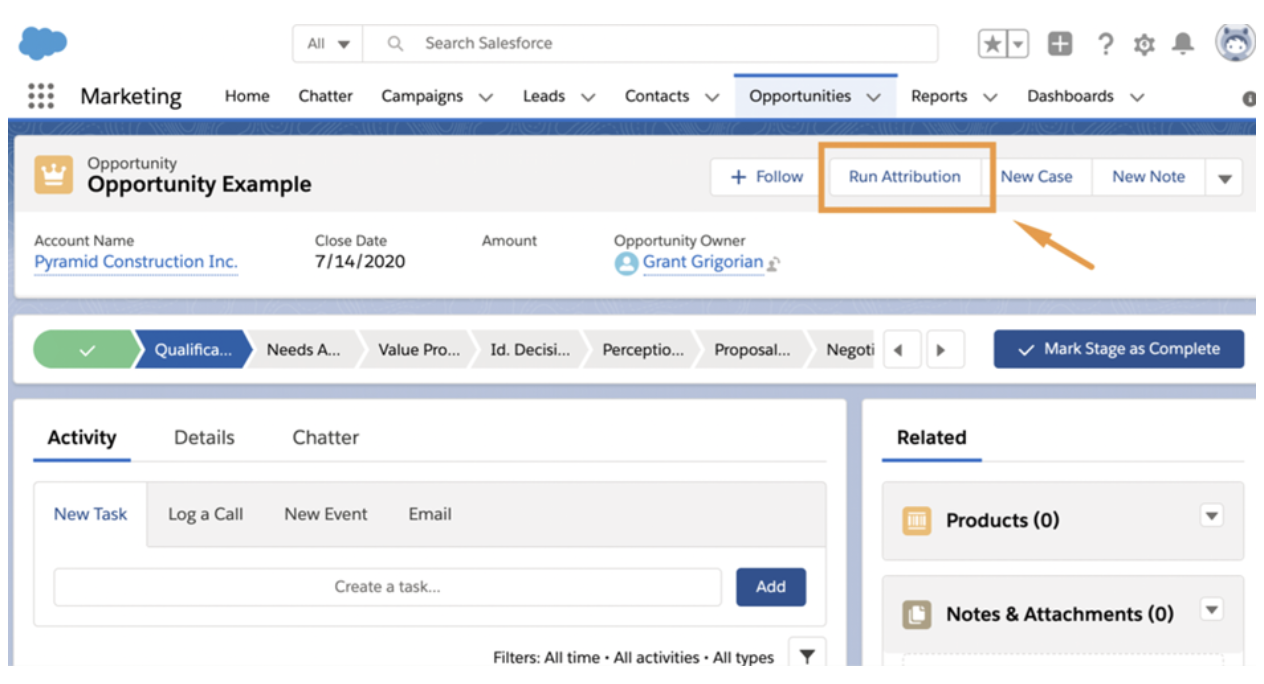Viewport: 1264px width, 684px height.
Task: Click the global add new item plus icon
Action: (1059, 43)
